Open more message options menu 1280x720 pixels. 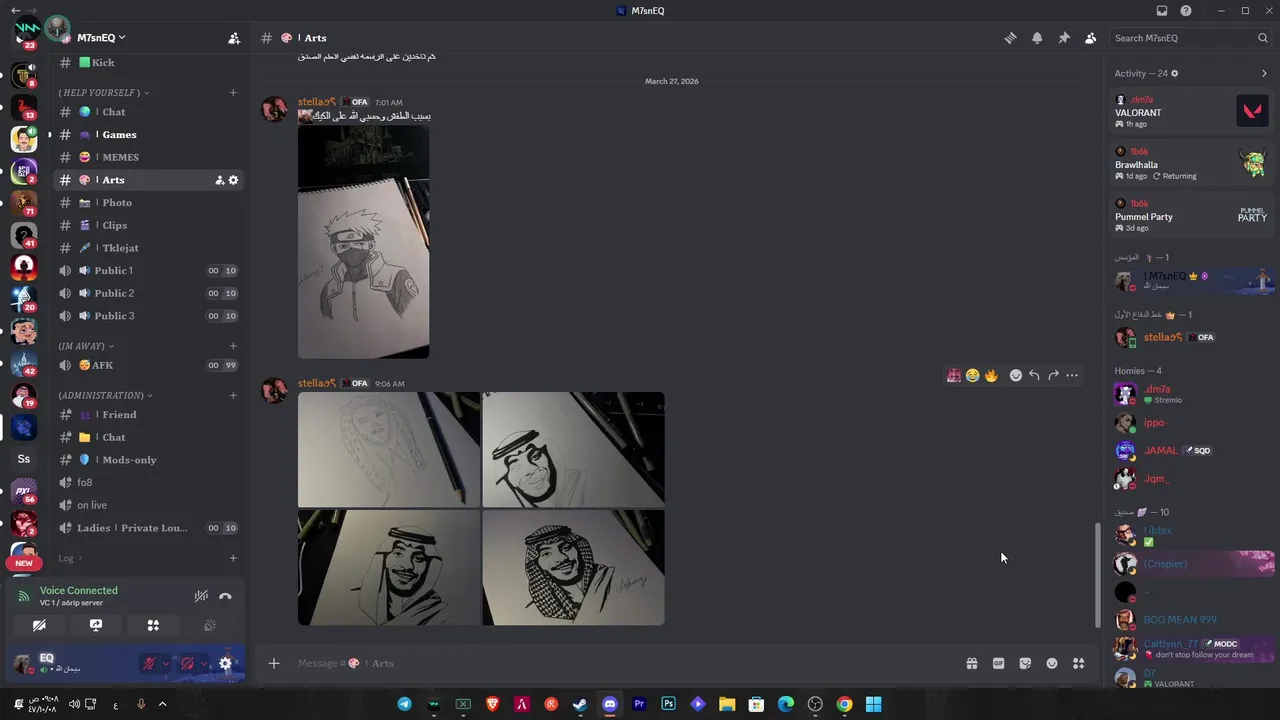coord(1072,376)
